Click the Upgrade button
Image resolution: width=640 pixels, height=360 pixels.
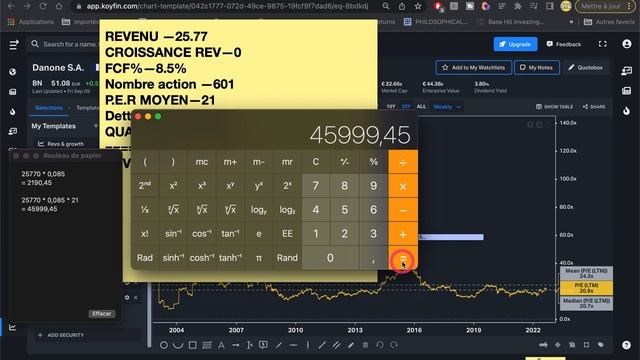tap(515, 44)
